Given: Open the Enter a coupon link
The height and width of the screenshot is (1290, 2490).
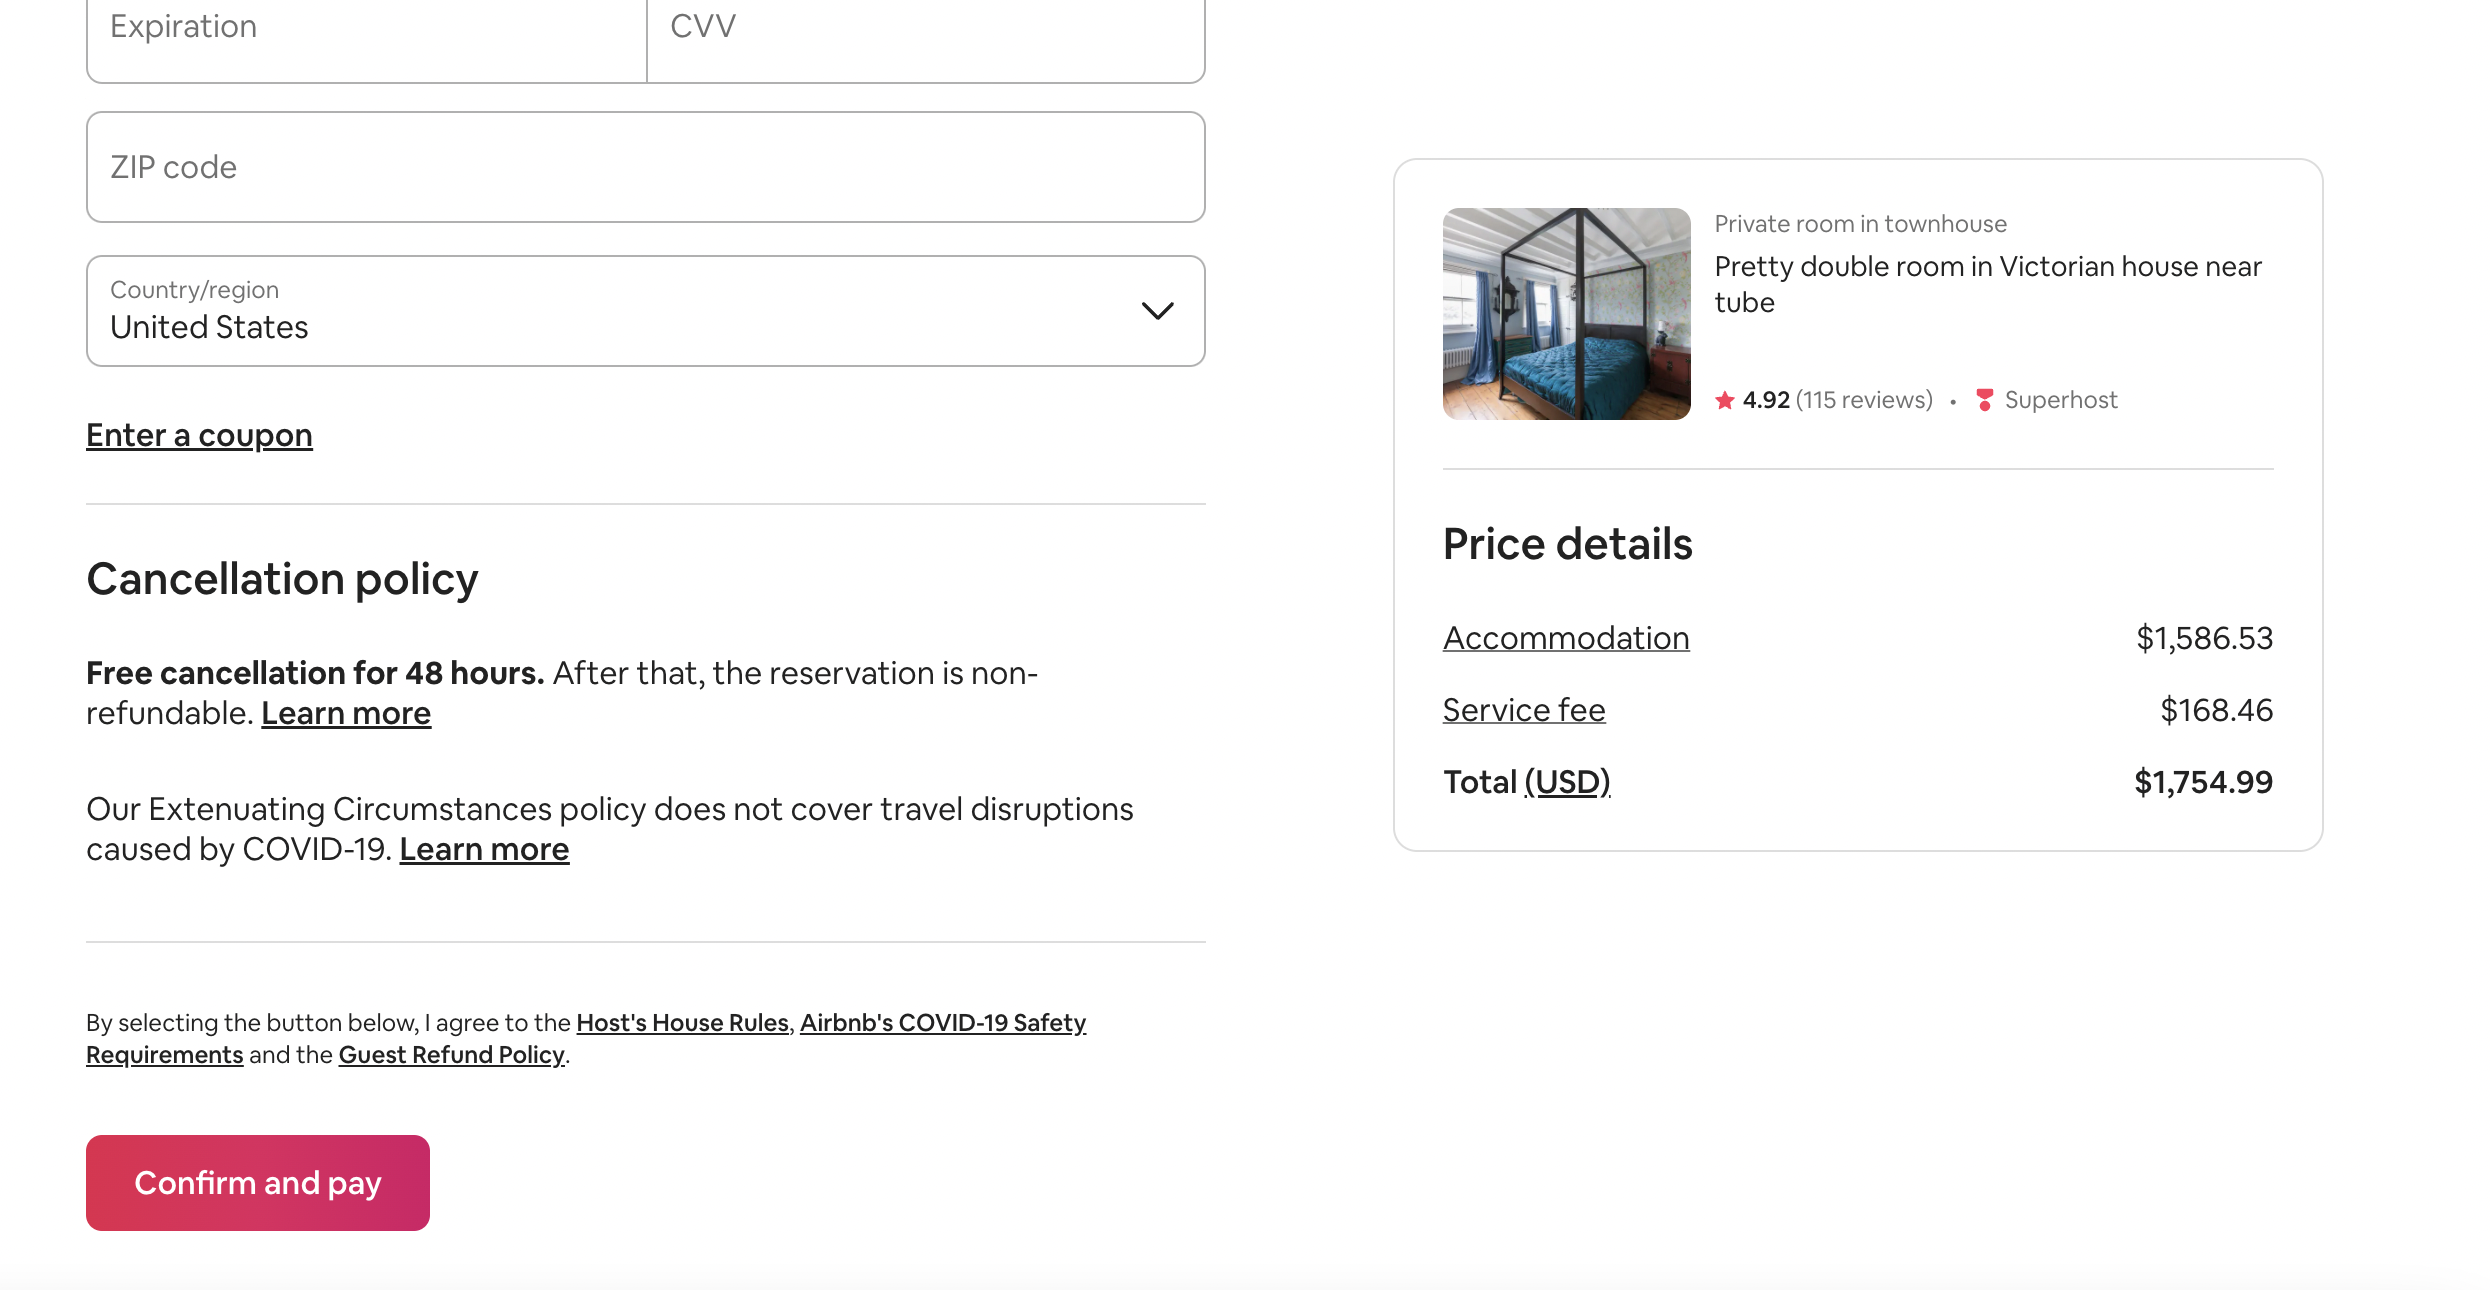Looking at the screenshot, I should [199, 435].
